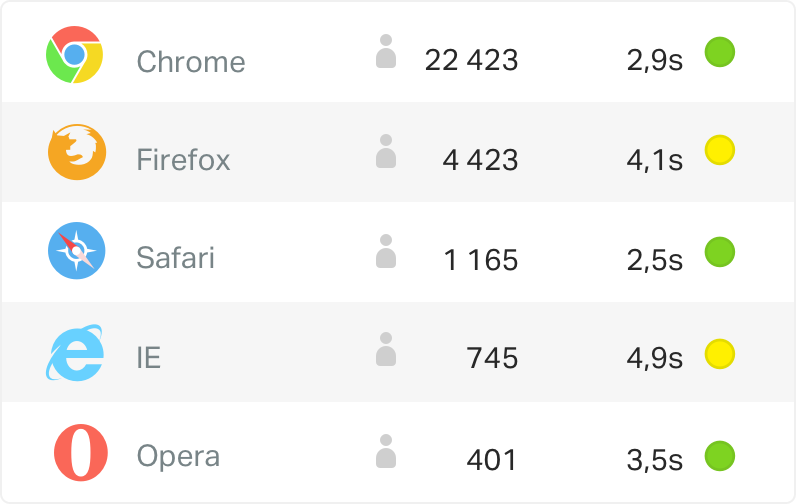Click the yellow status dot for IE
796x504 pixels.
tap(720, 354)
